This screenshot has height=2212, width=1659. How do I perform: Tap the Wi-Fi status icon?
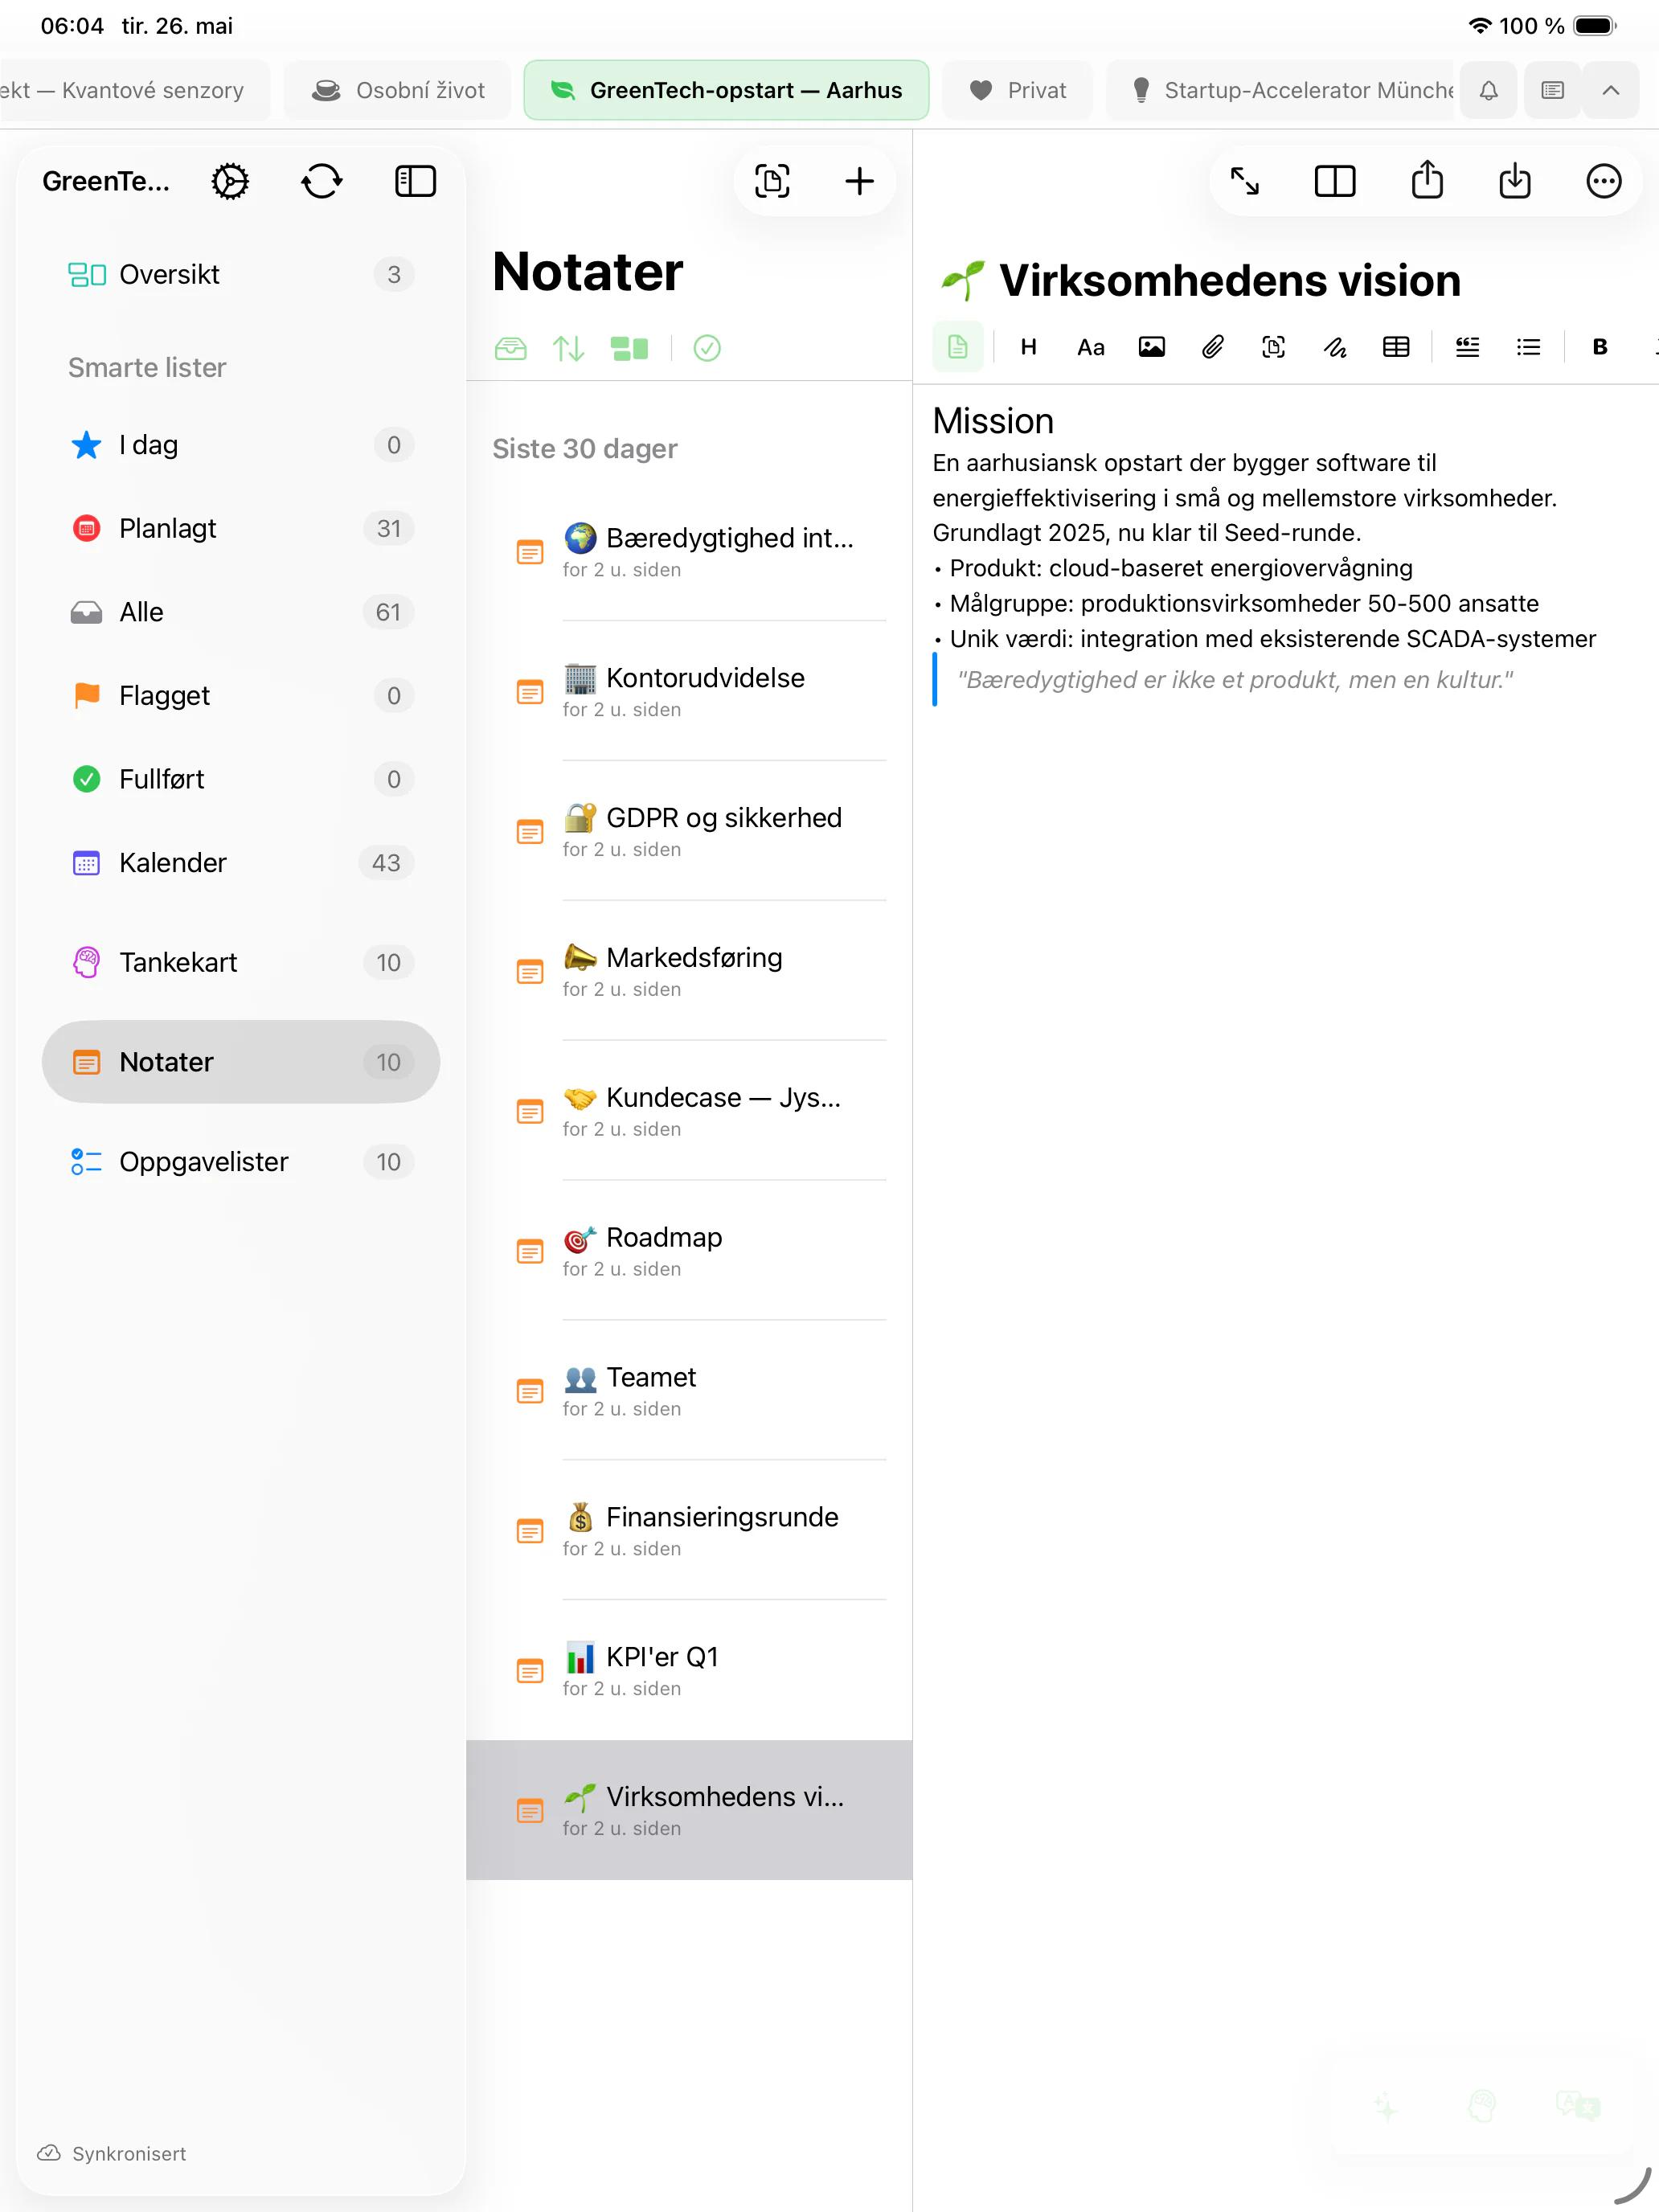(1478, 26)
